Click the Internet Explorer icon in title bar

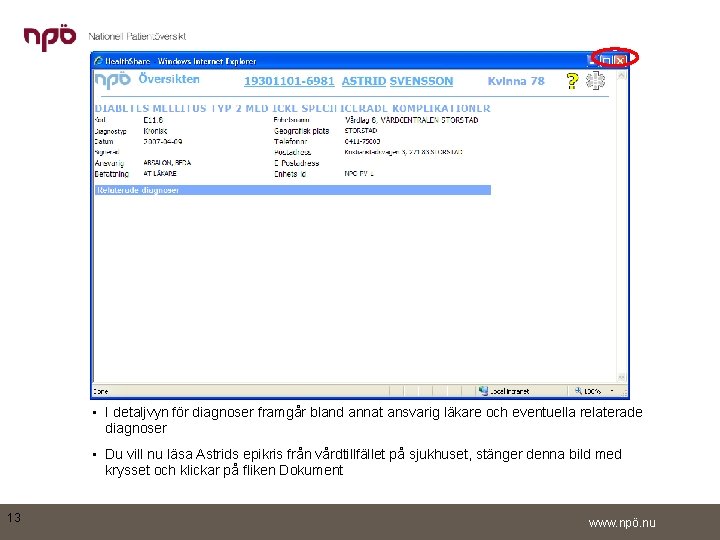98,61
